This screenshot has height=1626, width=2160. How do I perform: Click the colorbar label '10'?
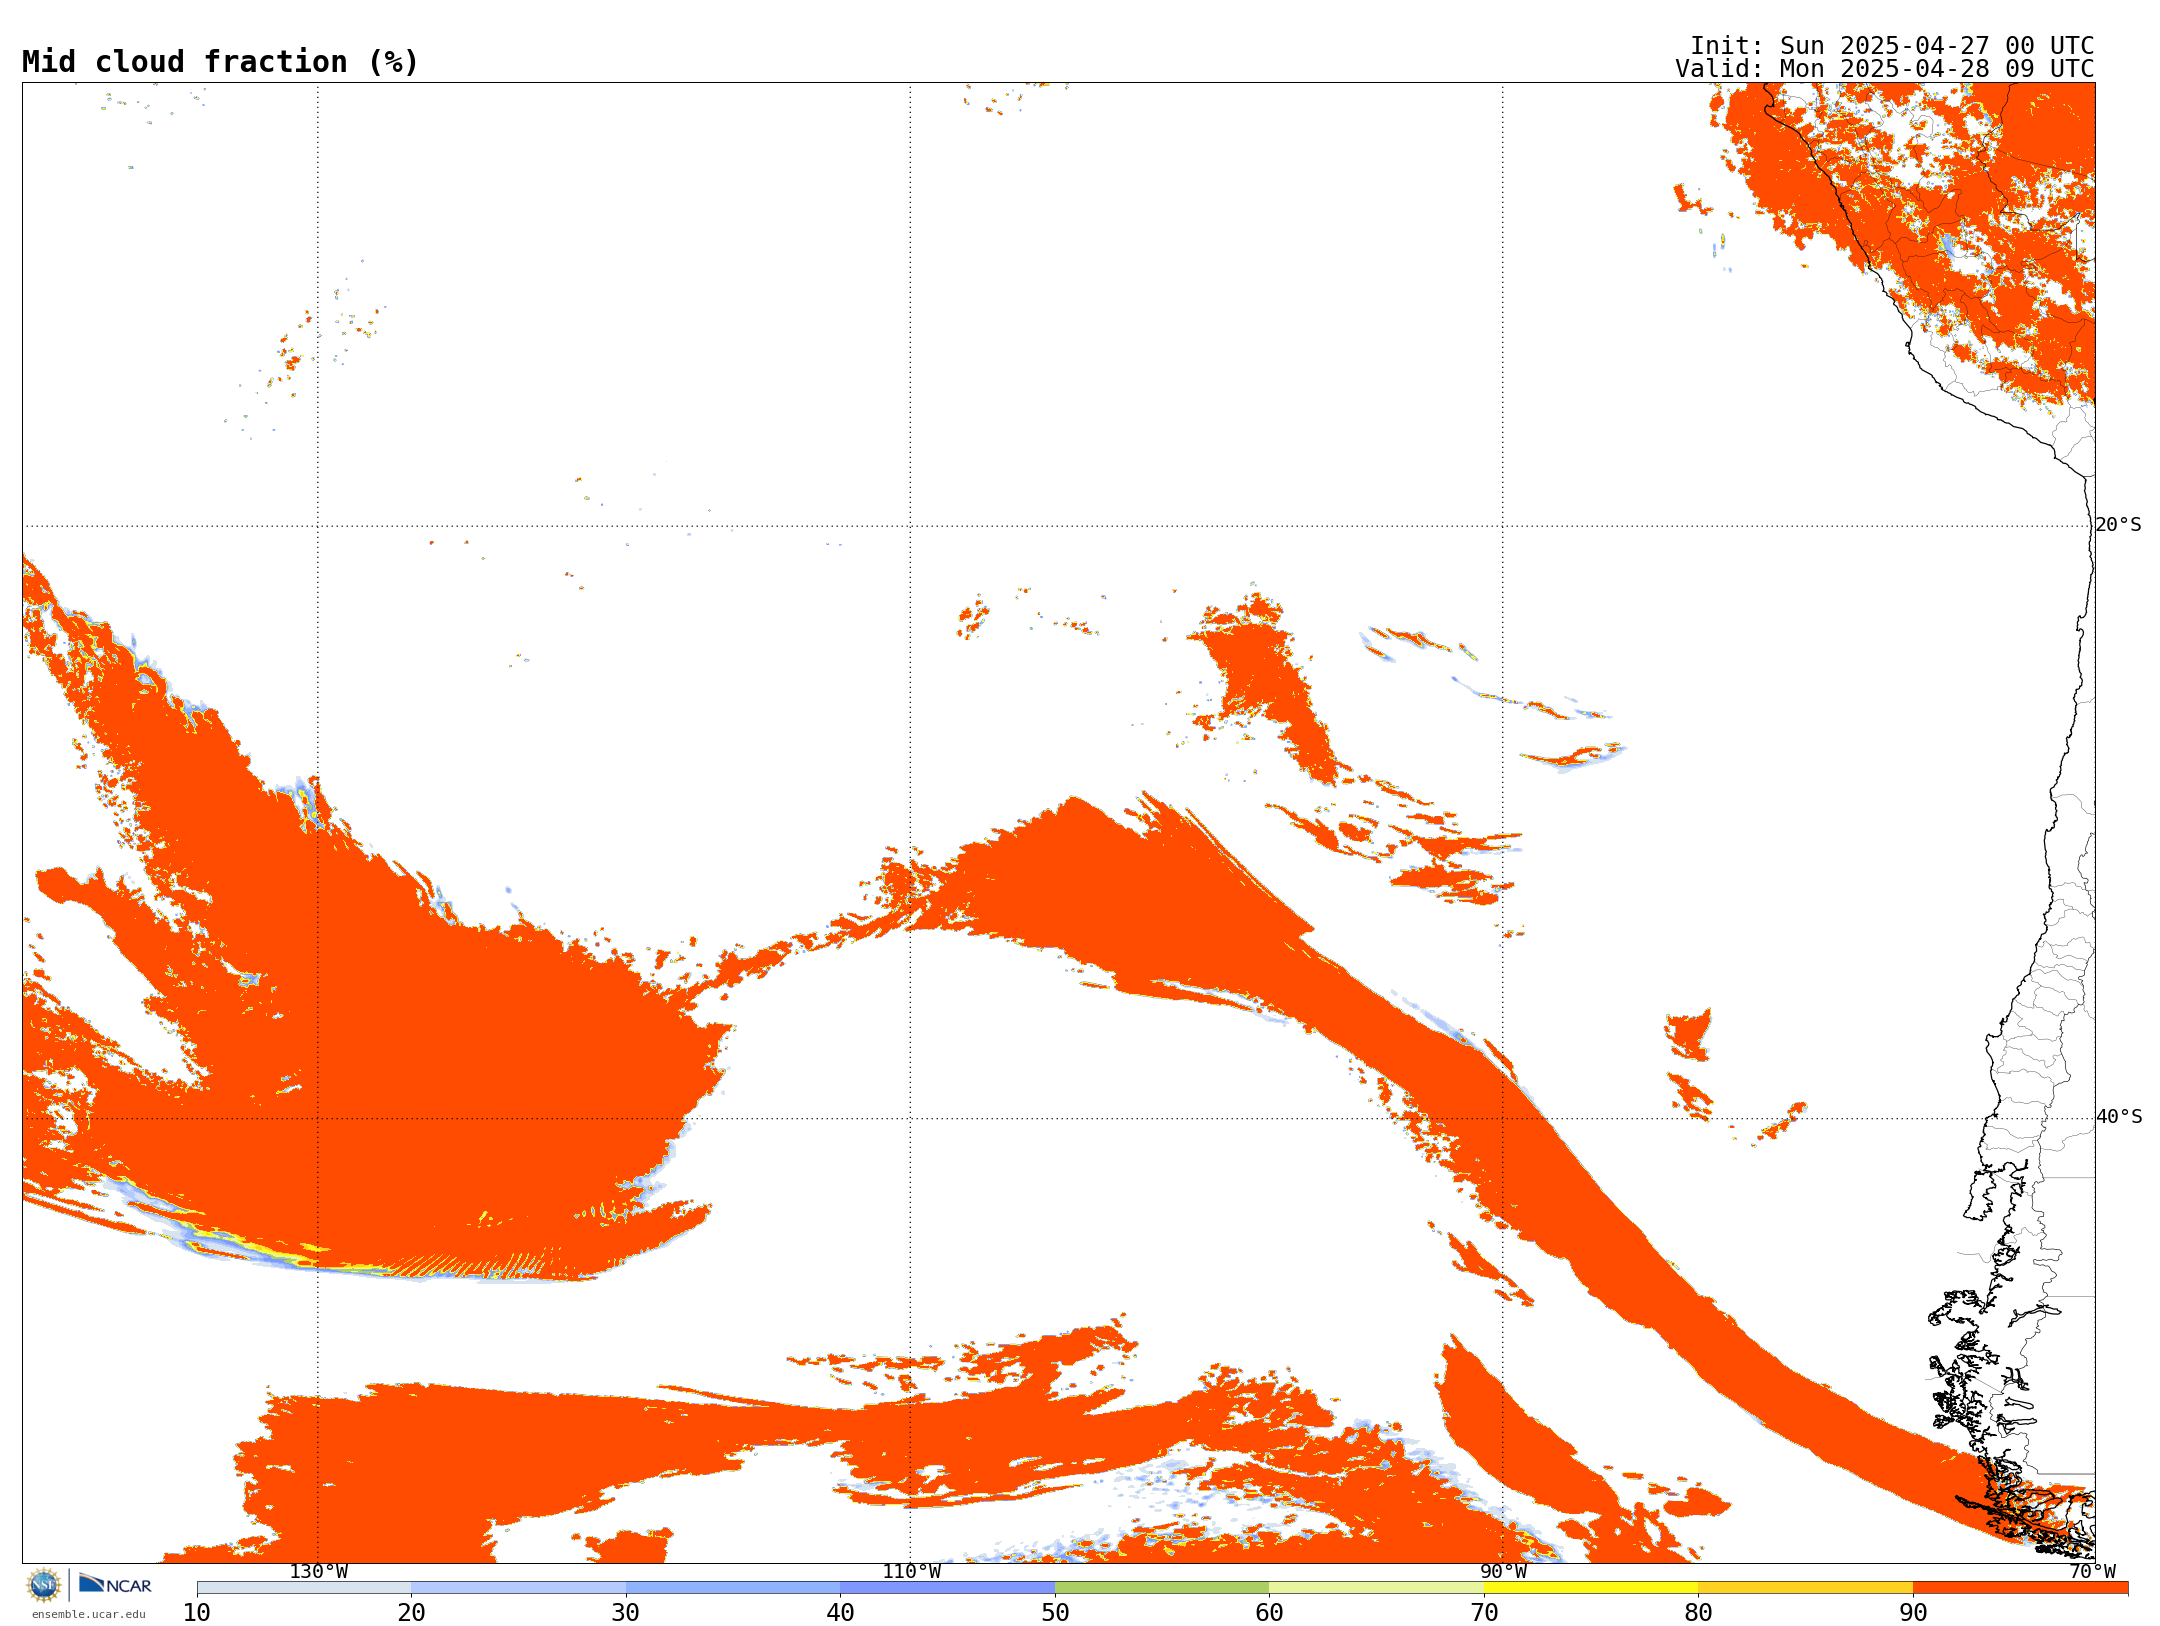(197, 1613)
